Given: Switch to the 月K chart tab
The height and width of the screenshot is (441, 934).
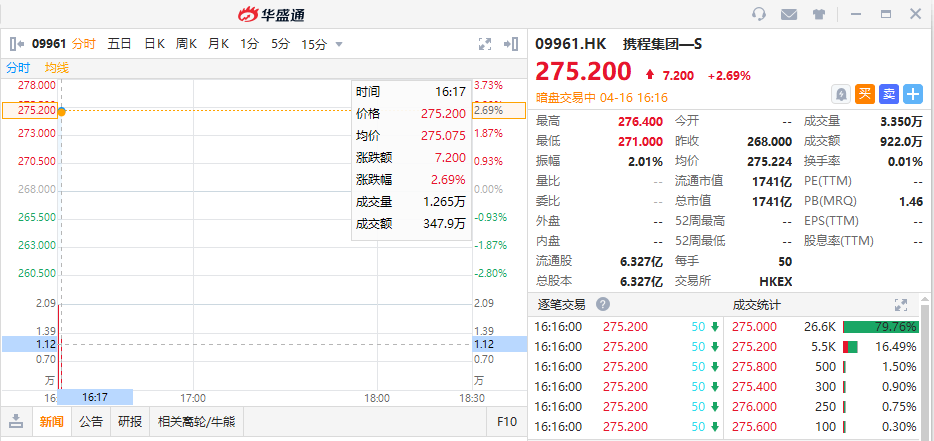Looking at the screenshot, I should [x=218, y=44].
